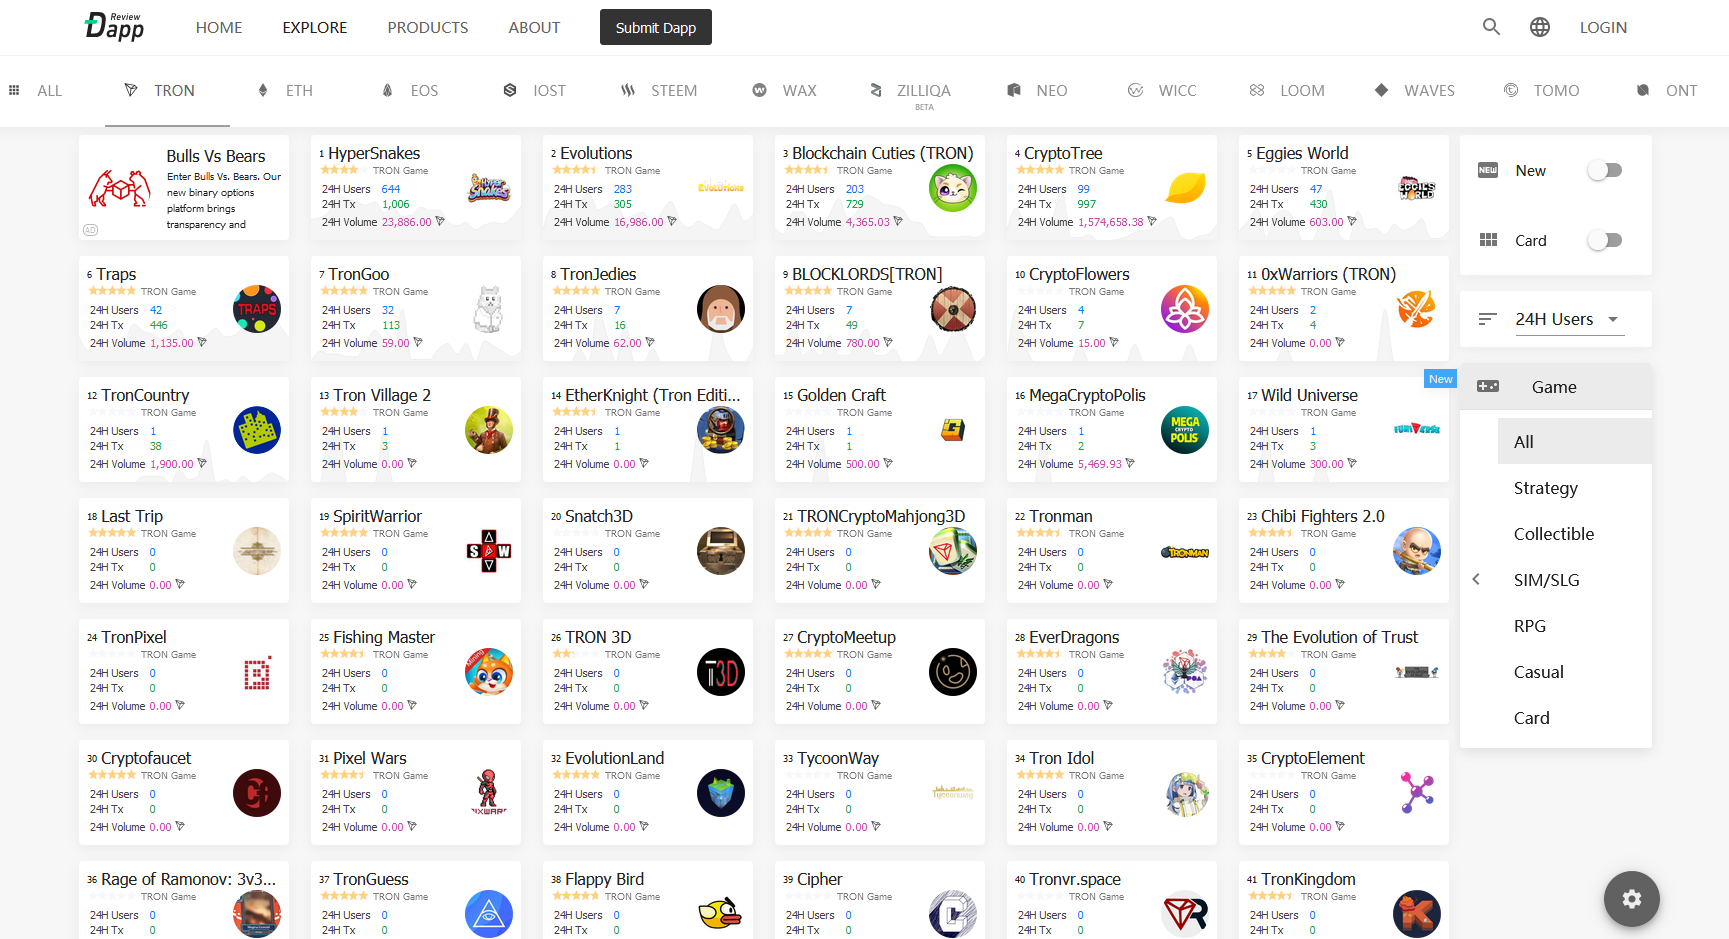Switch to the STEEM tab
This screenshot has height=939, width=1729.
pyautogui.click(x=659, y=91)
